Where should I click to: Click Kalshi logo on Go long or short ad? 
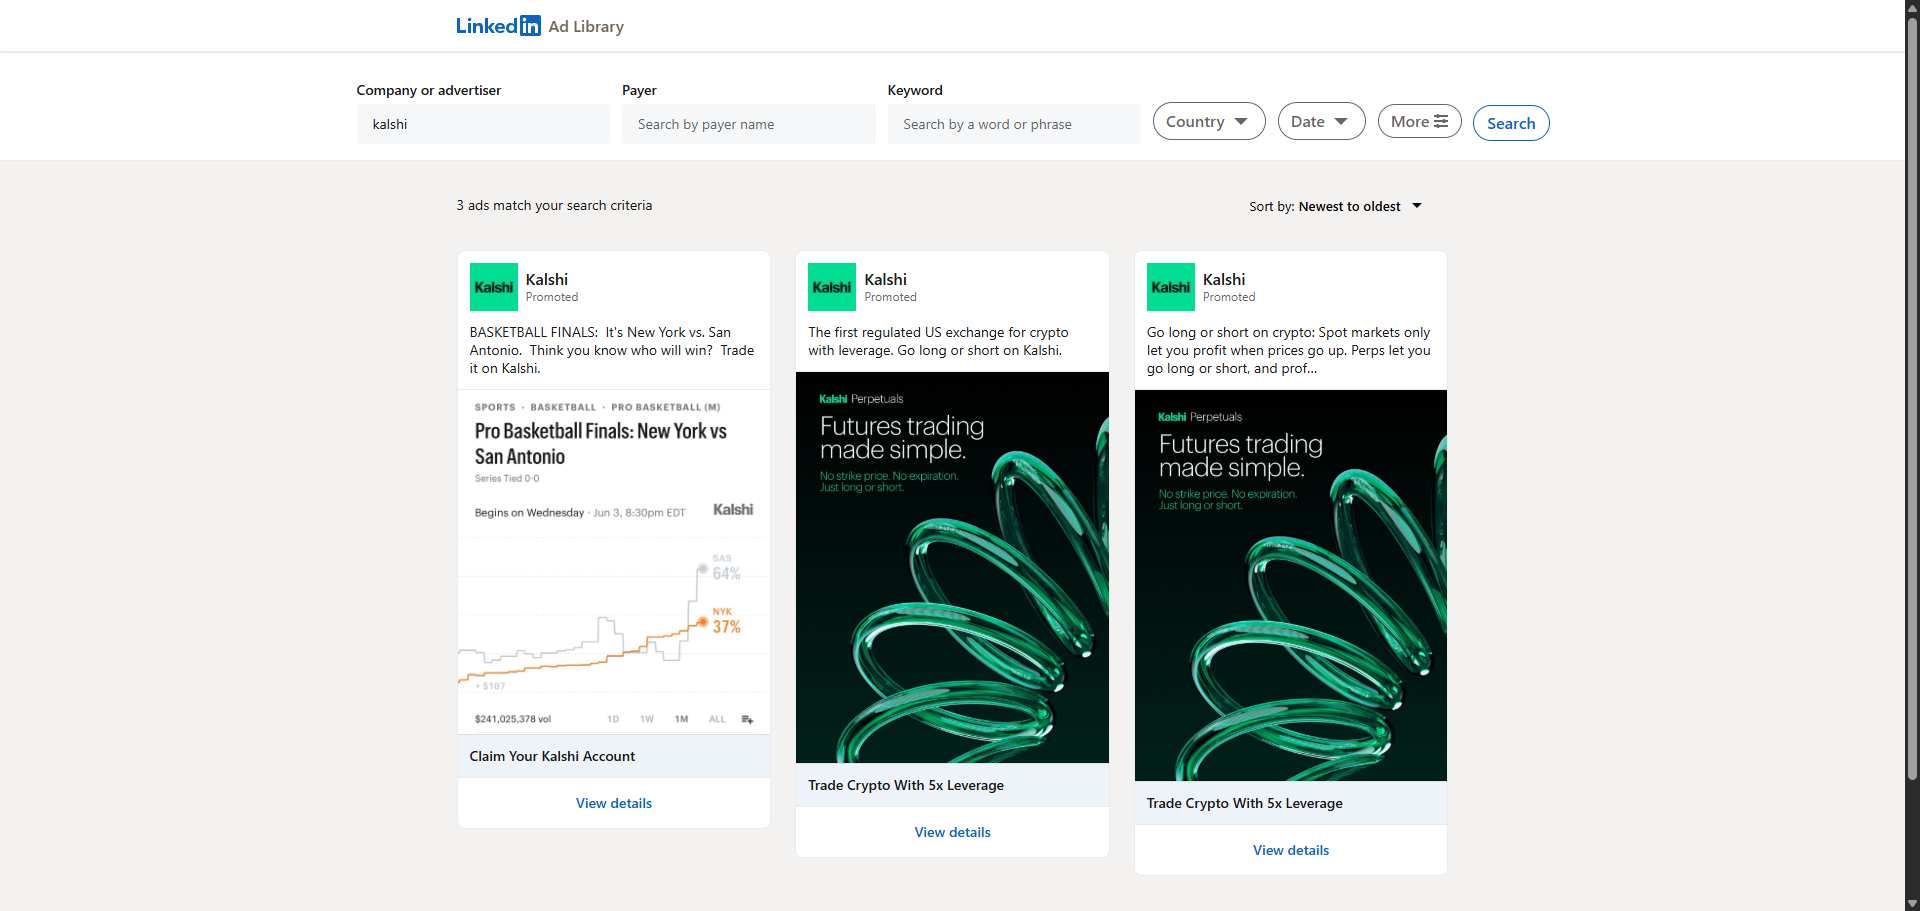pos(1171,287)
